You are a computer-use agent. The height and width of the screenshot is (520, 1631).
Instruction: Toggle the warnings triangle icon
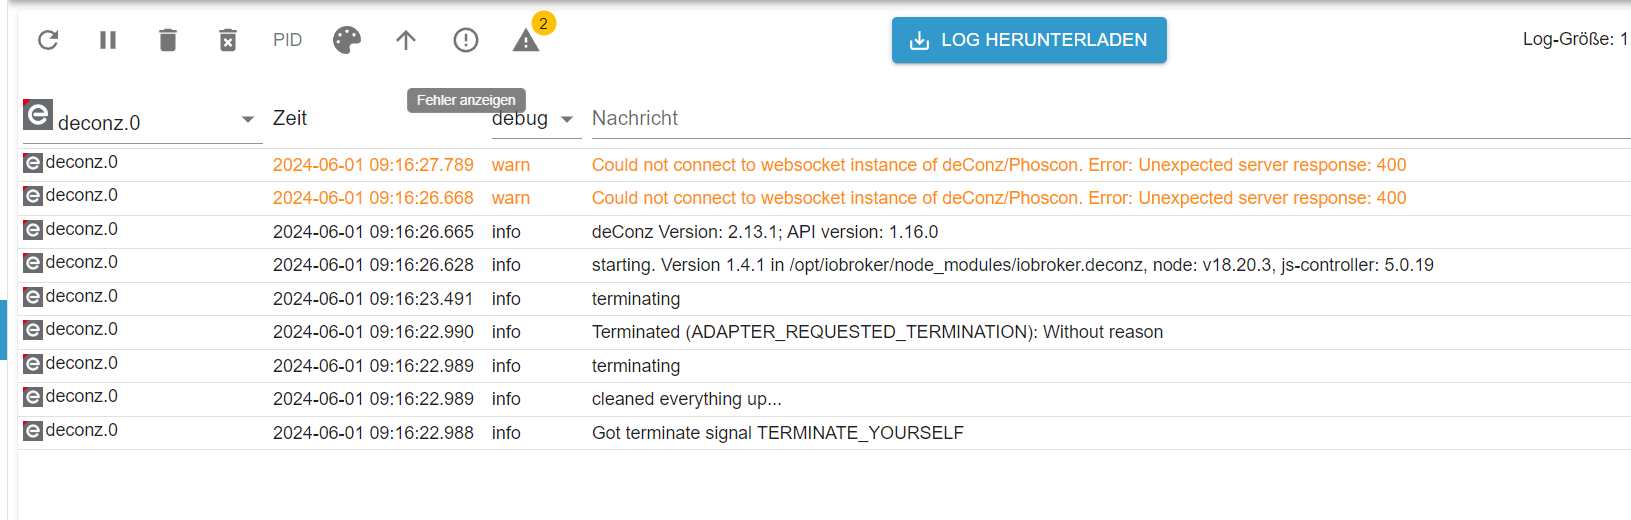pos(526,41)
